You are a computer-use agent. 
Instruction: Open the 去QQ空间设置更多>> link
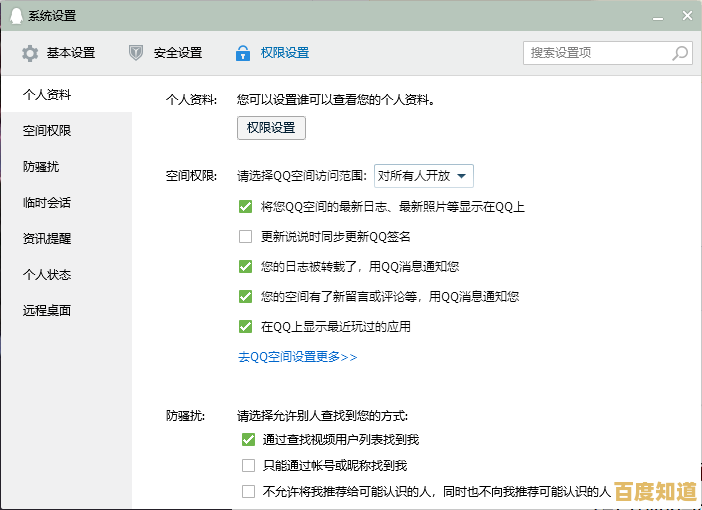(x=297, y=357)
